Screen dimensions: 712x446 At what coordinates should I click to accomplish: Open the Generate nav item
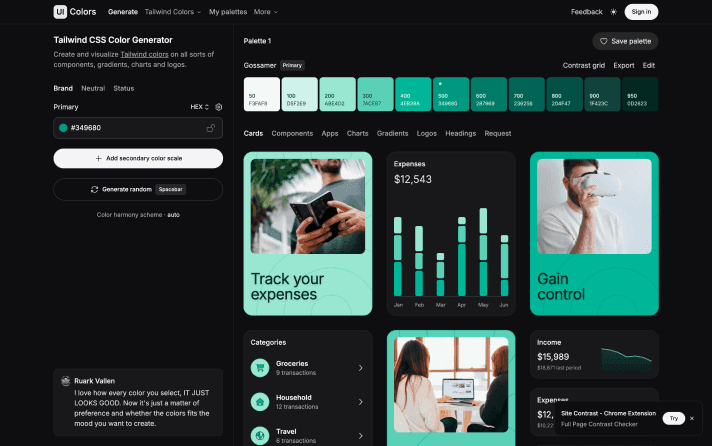pyautogui.click(x=123, y=12)
